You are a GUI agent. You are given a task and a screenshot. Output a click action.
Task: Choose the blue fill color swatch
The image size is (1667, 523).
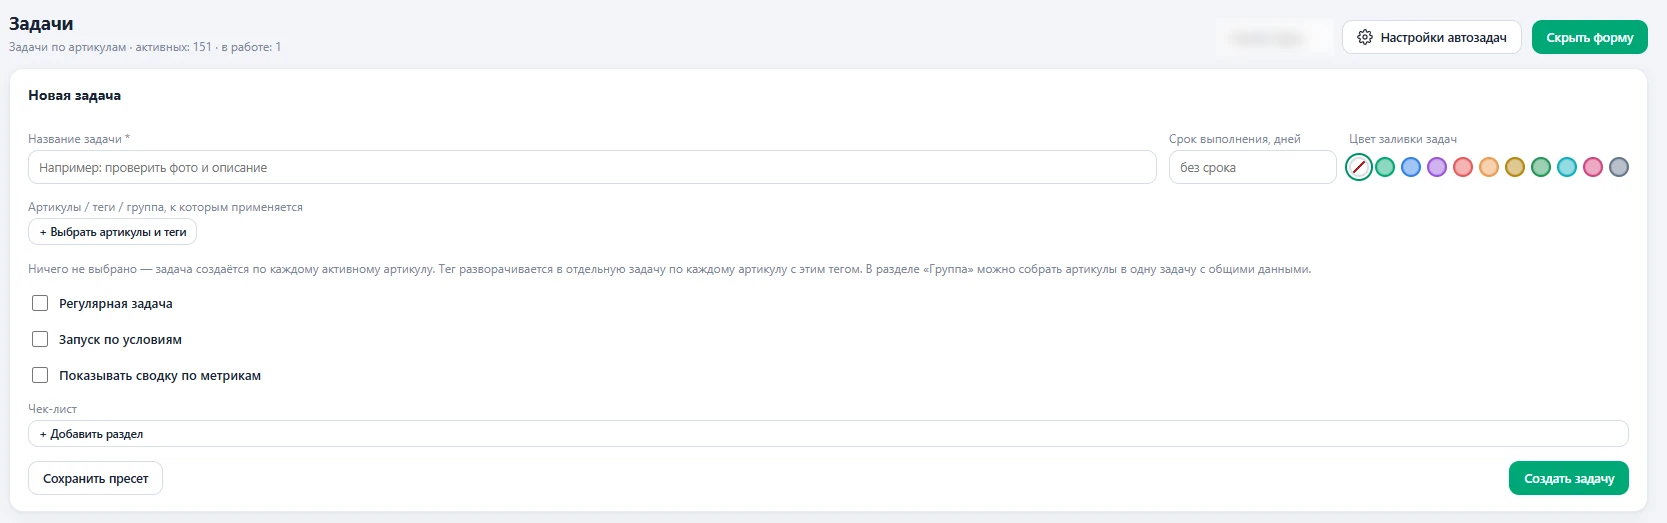[1411, 167]
